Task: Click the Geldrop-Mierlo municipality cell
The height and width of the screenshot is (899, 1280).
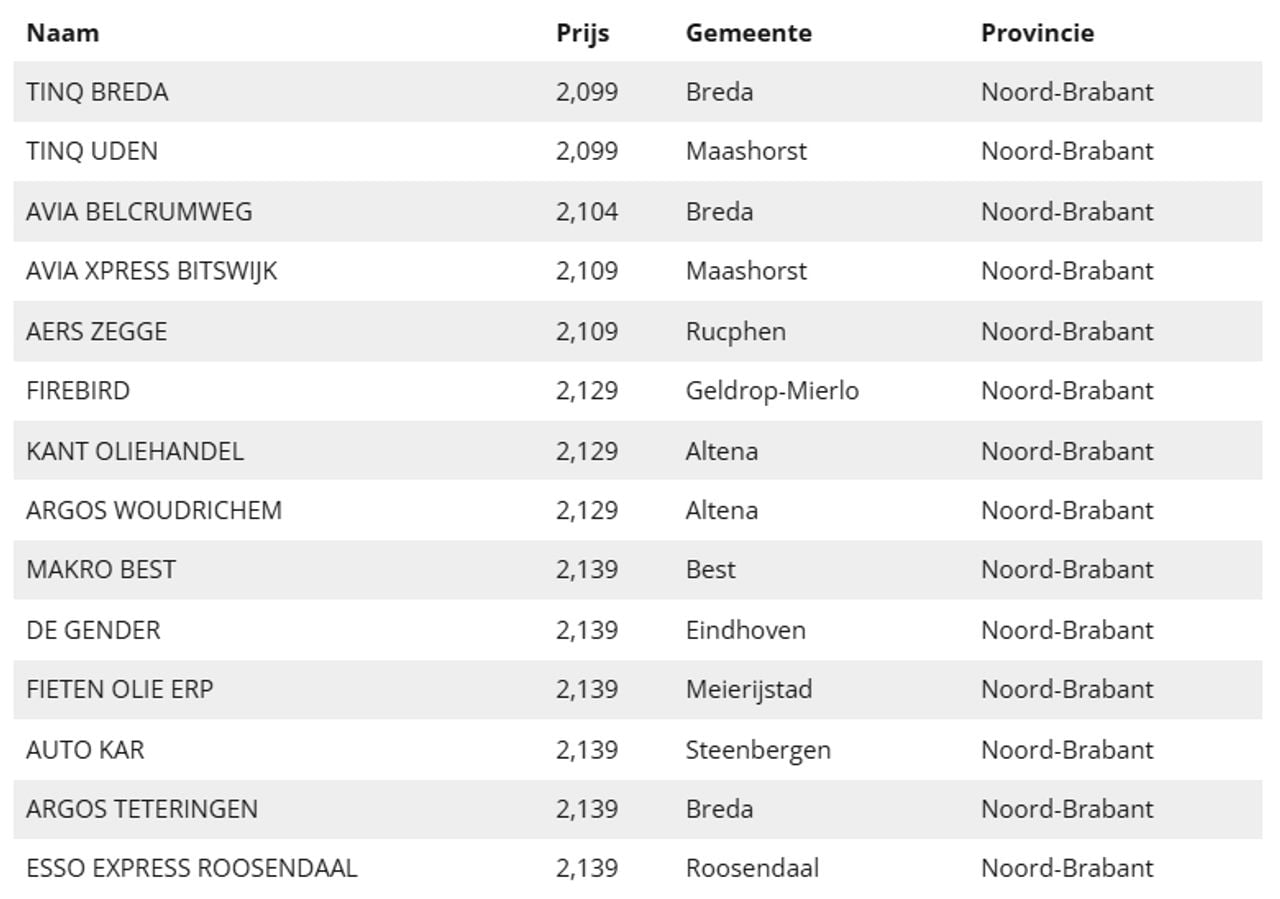Action: 772,391
